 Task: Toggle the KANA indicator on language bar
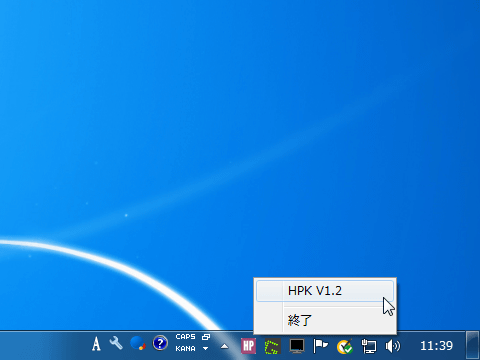coord(186,349)
